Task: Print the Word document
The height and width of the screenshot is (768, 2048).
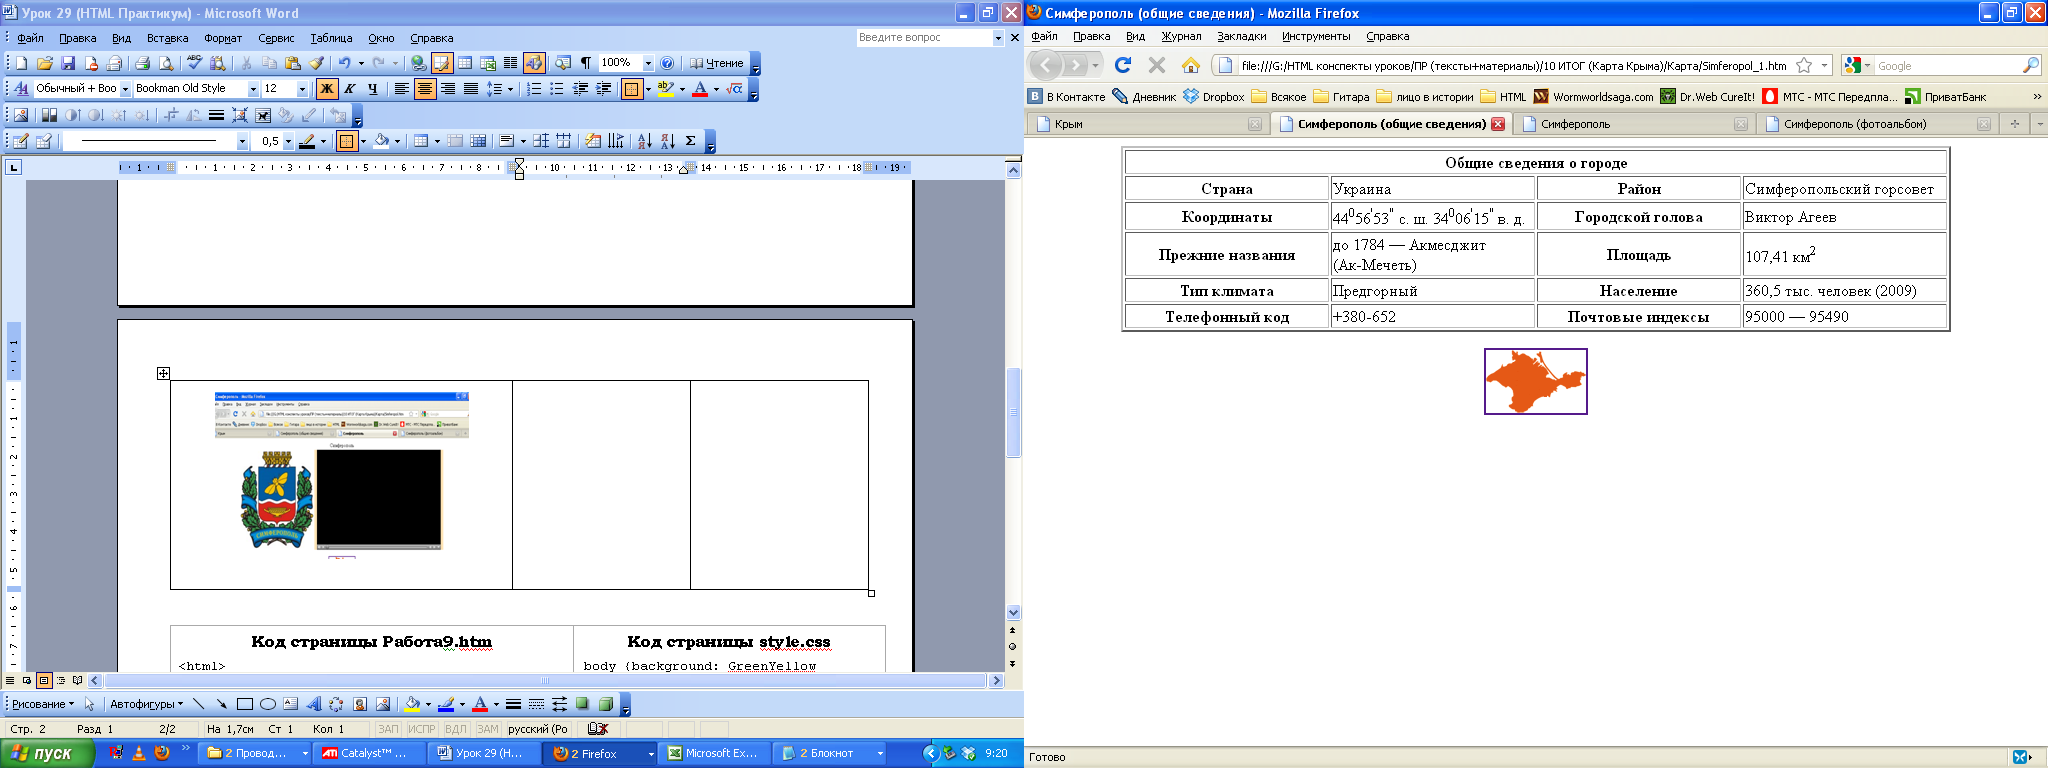Action: tap(142, 63)
